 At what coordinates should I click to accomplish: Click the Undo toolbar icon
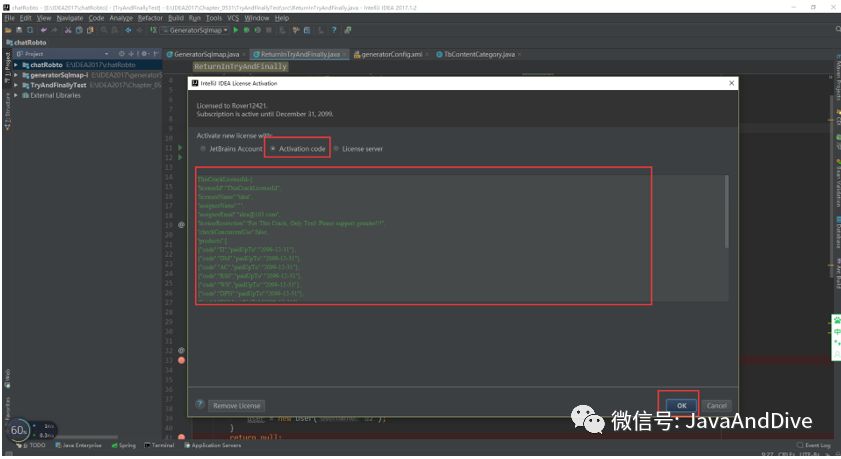point(43,30)
